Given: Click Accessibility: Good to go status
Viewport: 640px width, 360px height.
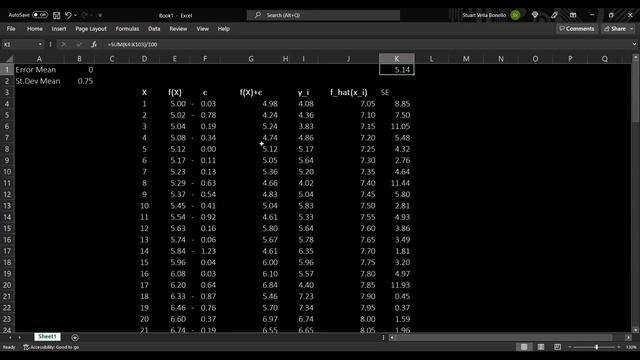Looking at the screenshot, I should (x=51, y=347).
